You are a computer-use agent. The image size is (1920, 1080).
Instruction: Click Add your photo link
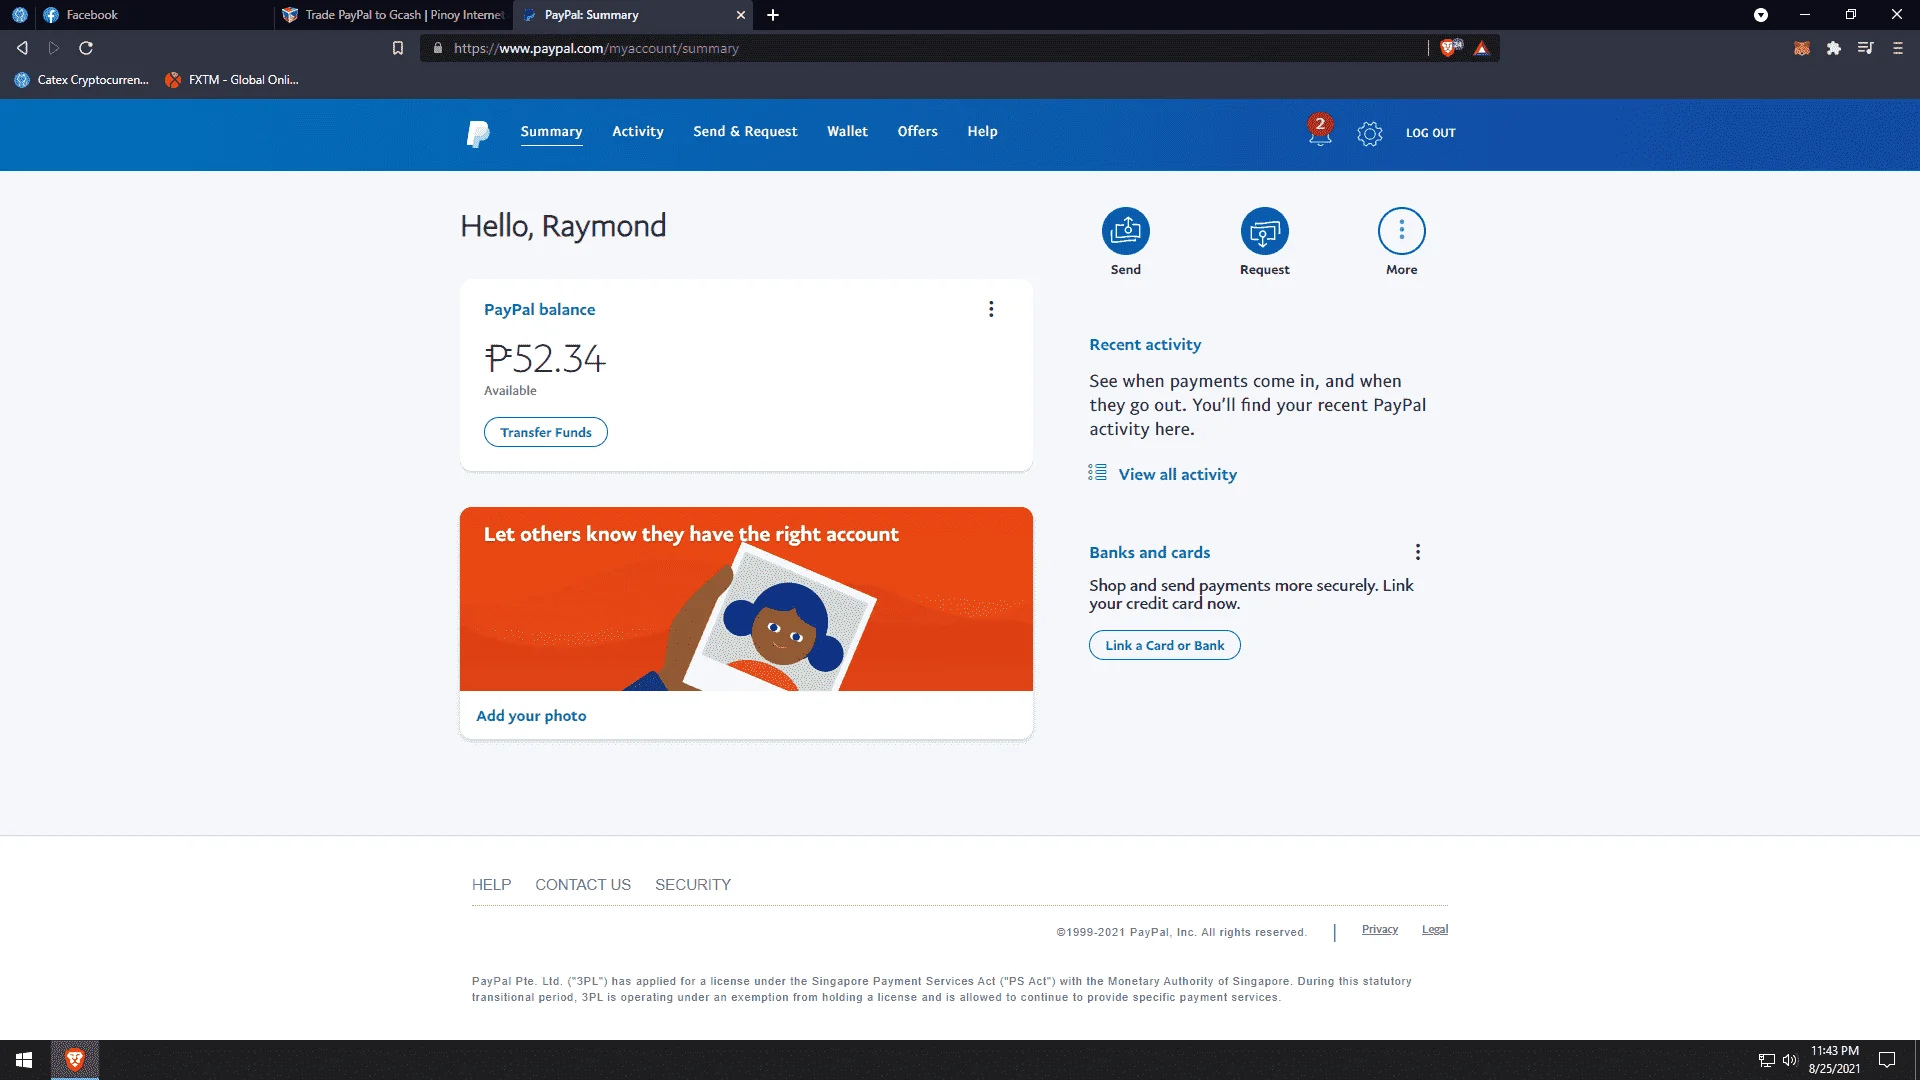tap(531, 715)
